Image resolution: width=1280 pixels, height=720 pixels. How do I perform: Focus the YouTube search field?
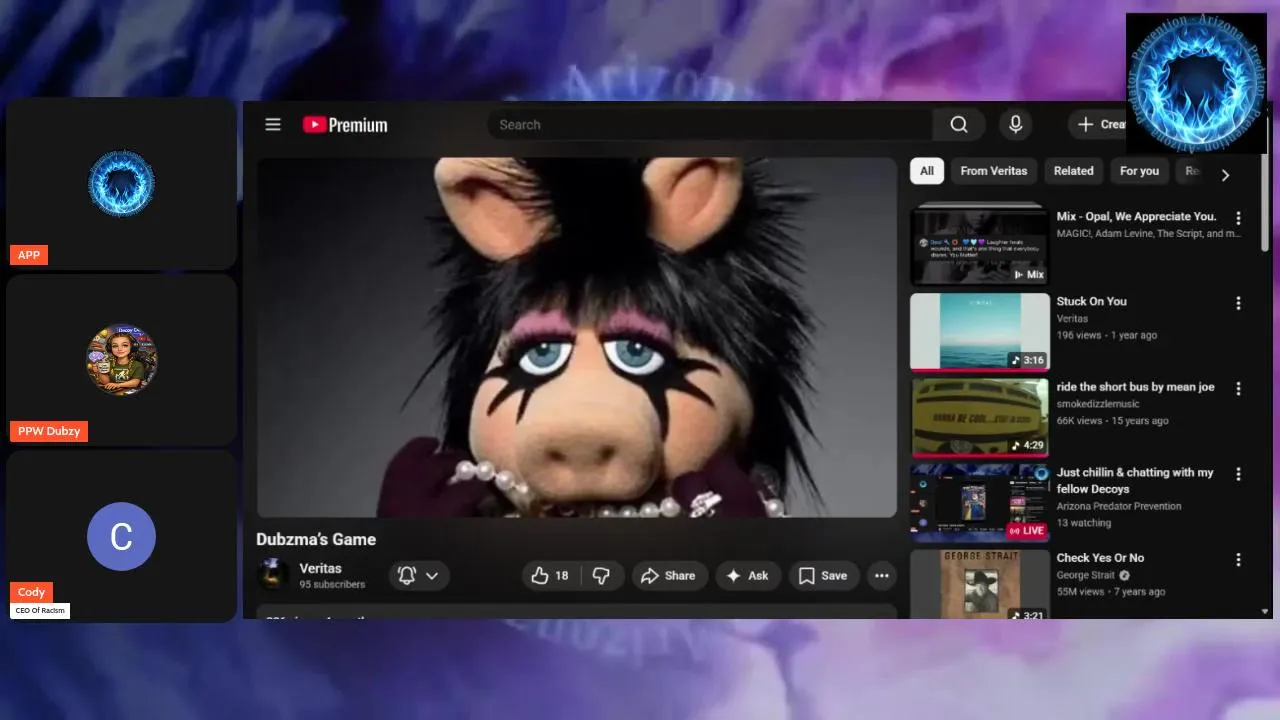pyautogui.click(x=710, y=124)
